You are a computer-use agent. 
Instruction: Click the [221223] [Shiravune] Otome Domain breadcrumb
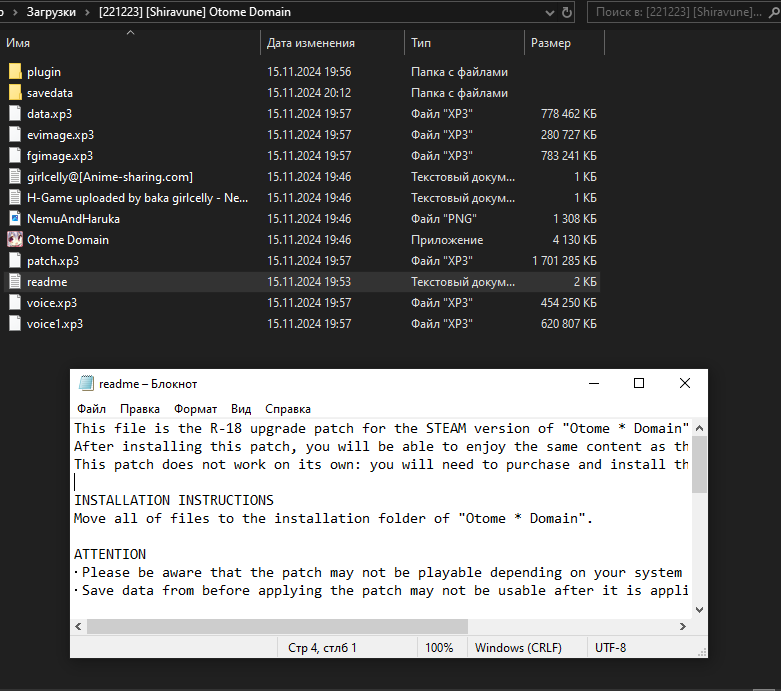pyautogui.click(x=195, y=12)
